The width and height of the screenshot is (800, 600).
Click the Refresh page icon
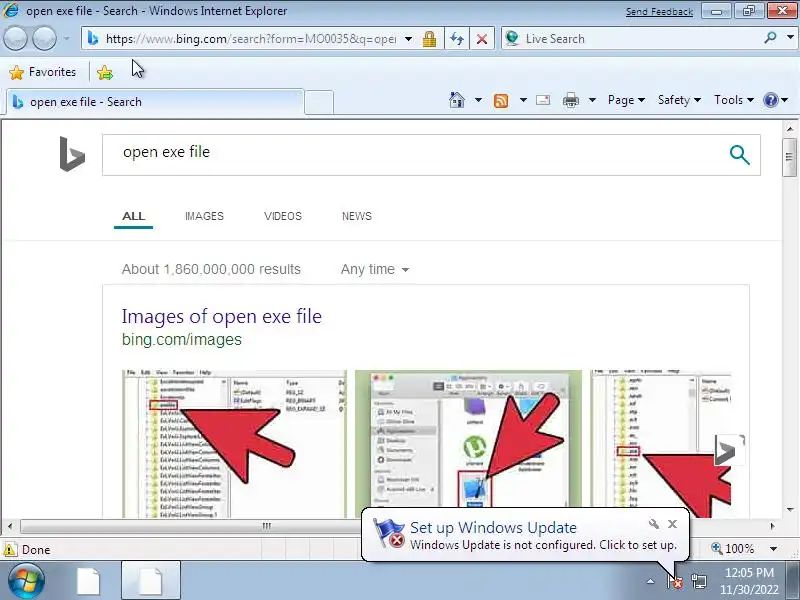[x=457, y=39]
